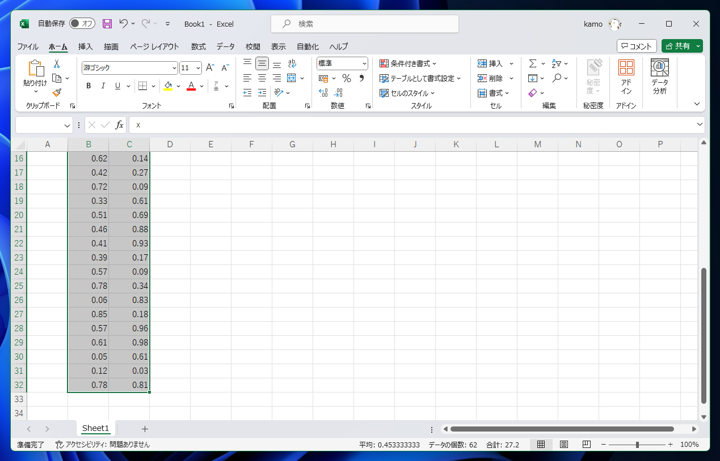Click the Increase Indent icon
Image resolution: width=720 pixels, height=461 pixels.
262,93
